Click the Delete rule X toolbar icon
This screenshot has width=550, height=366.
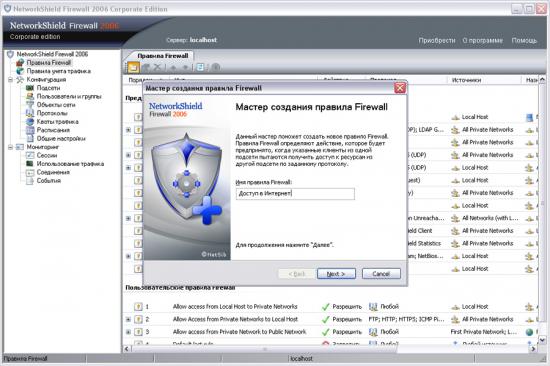point(158,67)
